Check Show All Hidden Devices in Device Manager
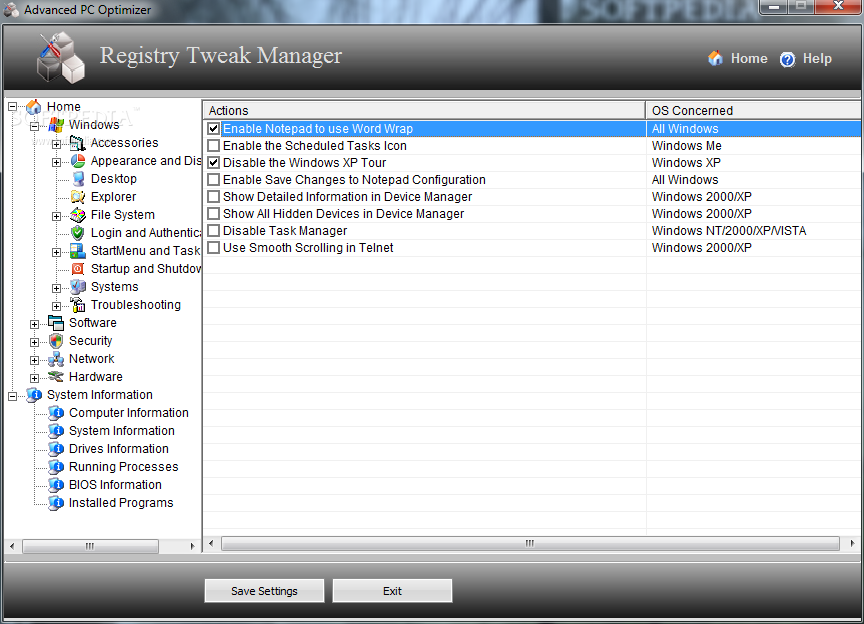Viewport: 864px width, 624px height. 214,214
